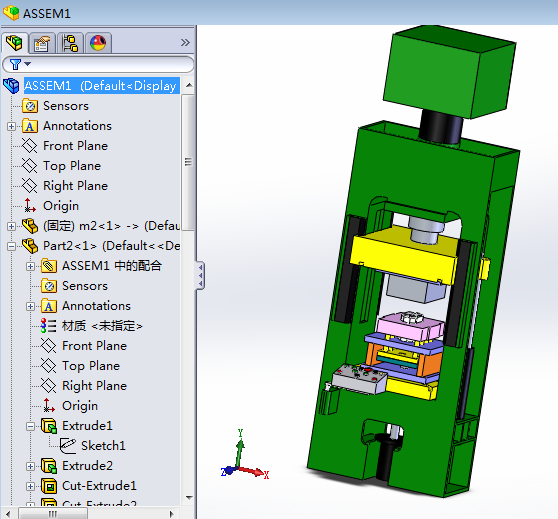The width and height of the screenshot is (558, 519).
Task: Select the (固定) m2<1> component label
Action: point(111,226)
